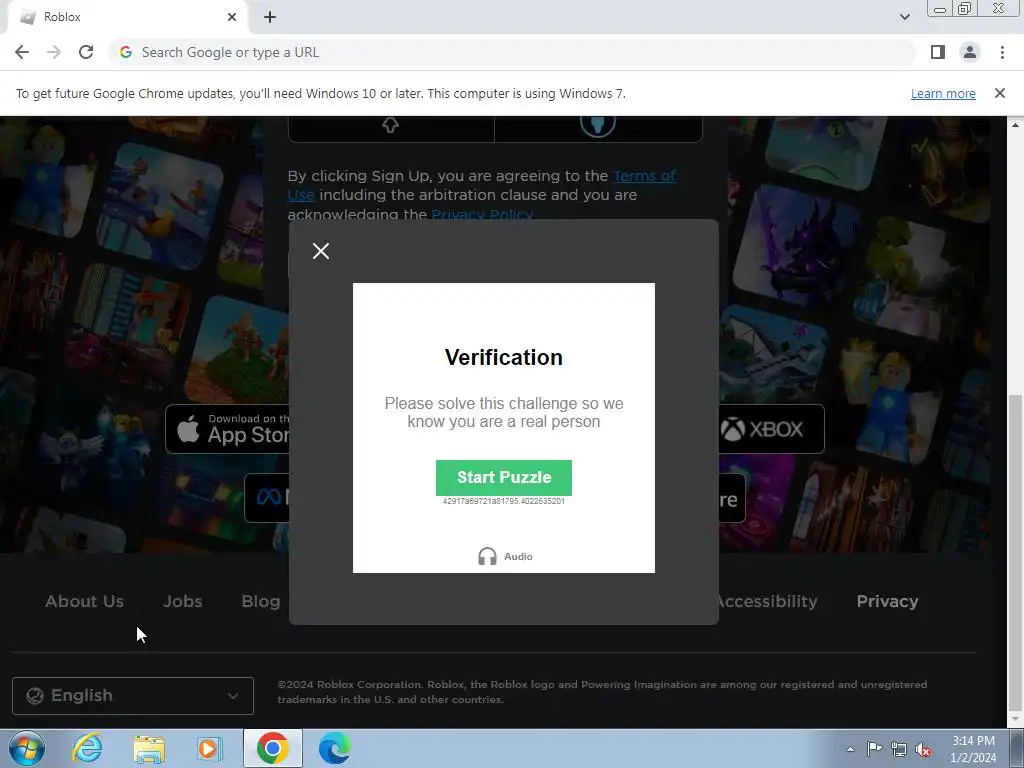Viewport: 1024px width, 768px height.
Task: Click the muted volume tray icon
Action: pyautogui.click(x=923, y=749)
